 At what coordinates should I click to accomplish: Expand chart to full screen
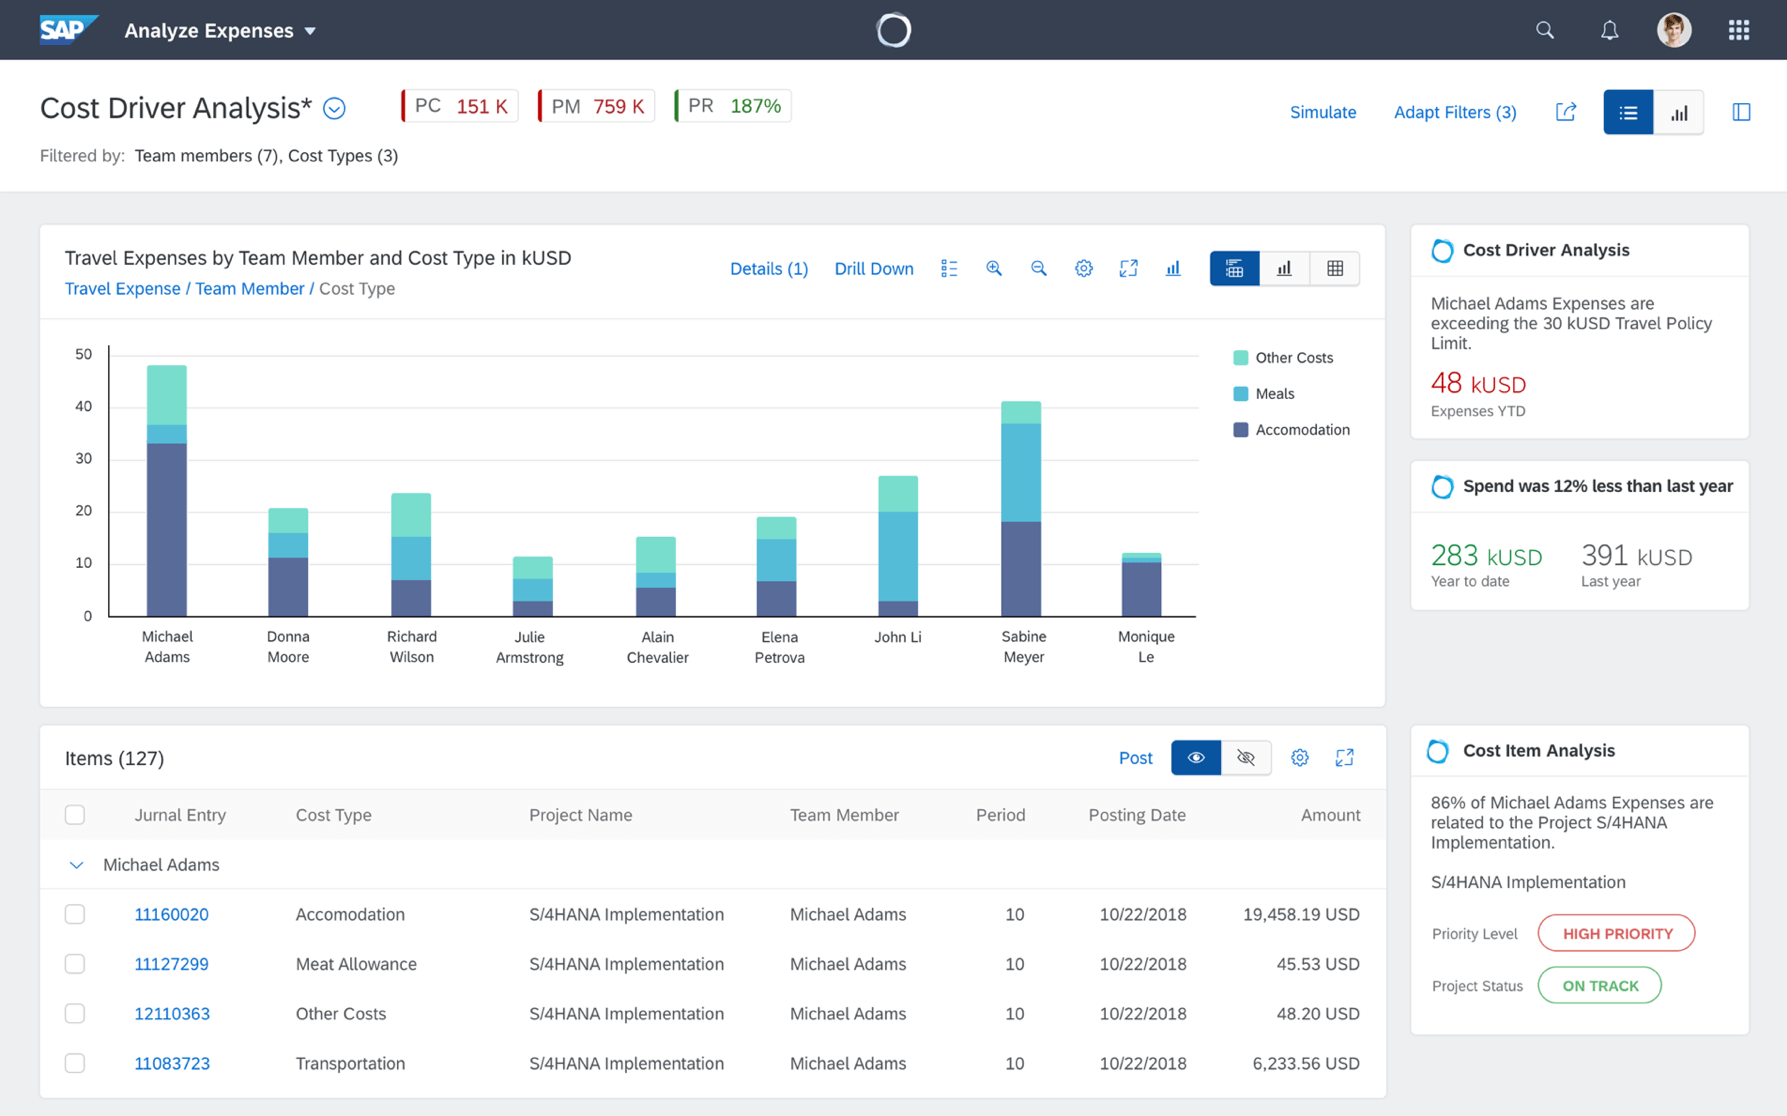(1128, 268)
